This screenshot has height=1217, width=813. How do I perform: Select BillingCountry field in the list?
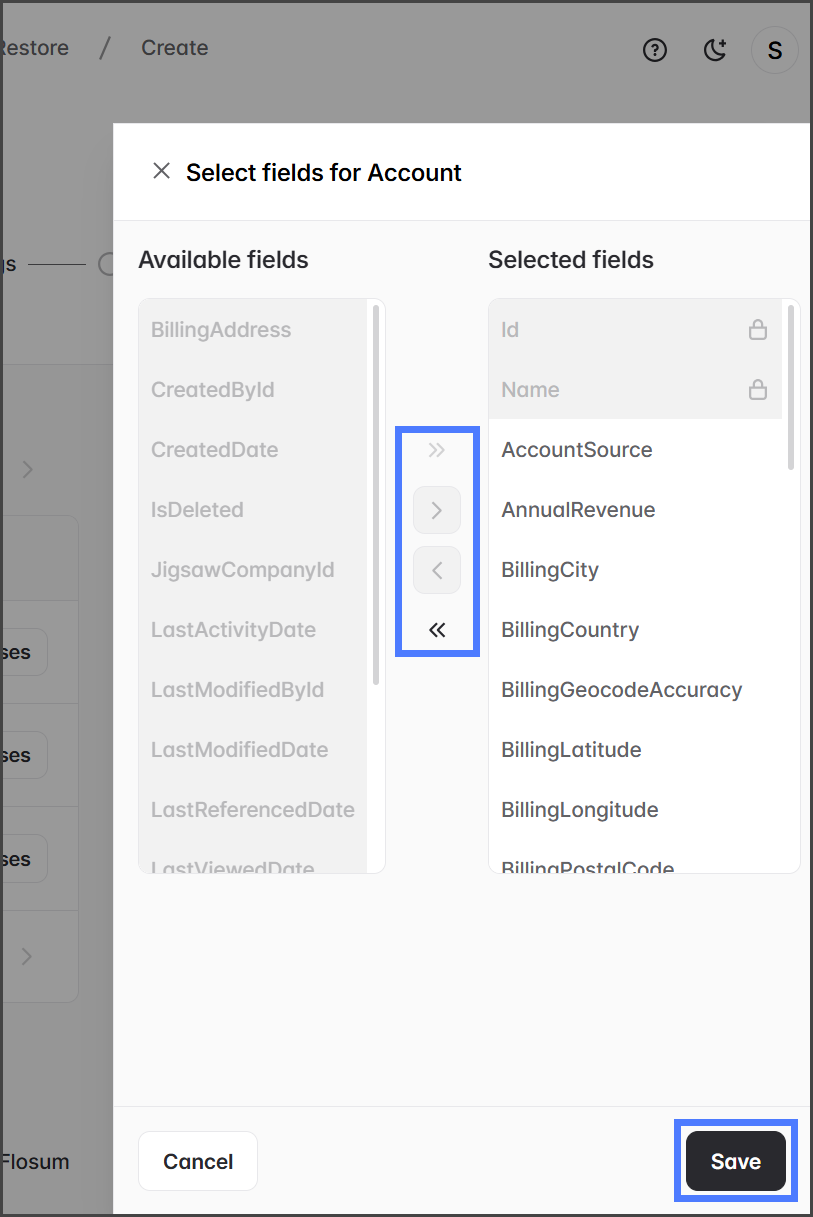pos(570,630)
